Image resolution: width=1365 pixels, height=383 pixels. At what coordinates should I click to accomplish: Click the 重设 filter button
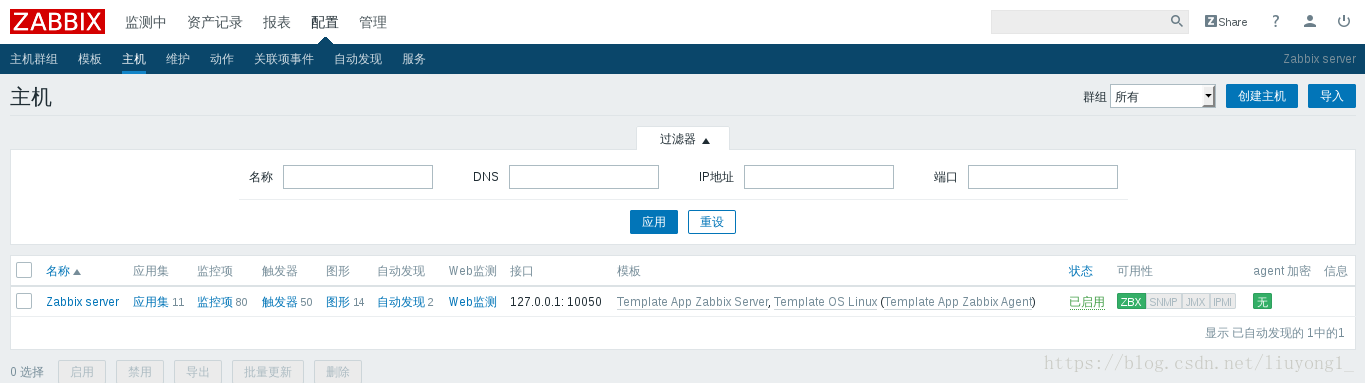(712, 222)
